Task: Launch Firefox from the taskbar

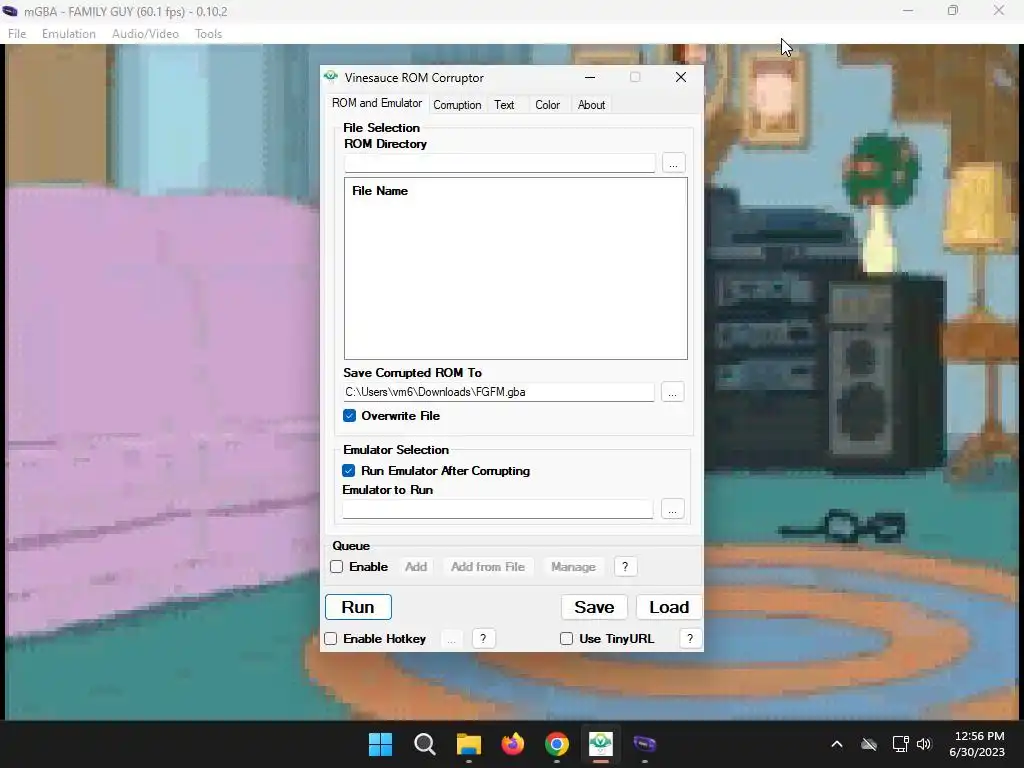Action: [x=513, y=744]
